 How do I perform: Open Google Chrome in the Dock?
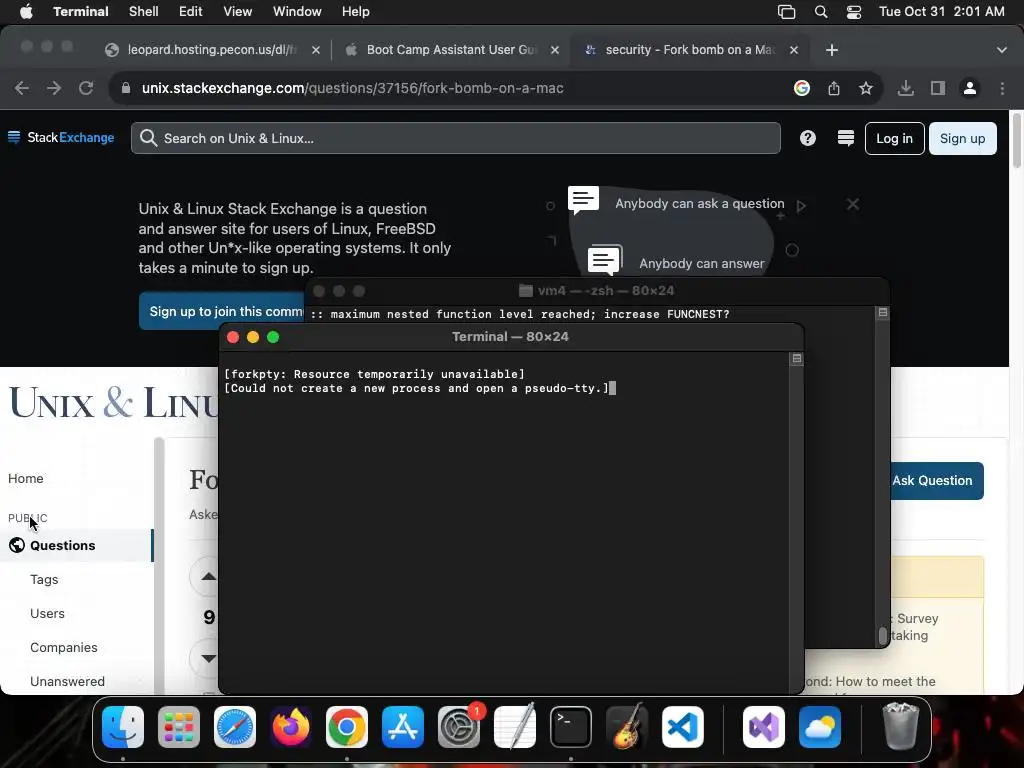click(347, 727)
